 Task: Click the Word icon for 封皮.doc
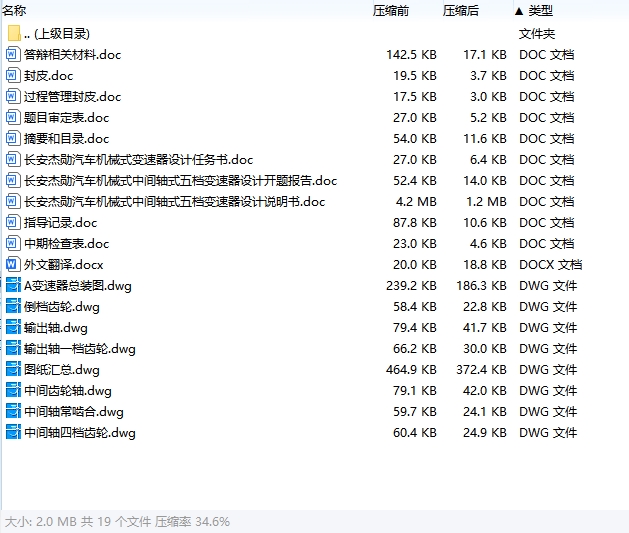tap(13, 75)
